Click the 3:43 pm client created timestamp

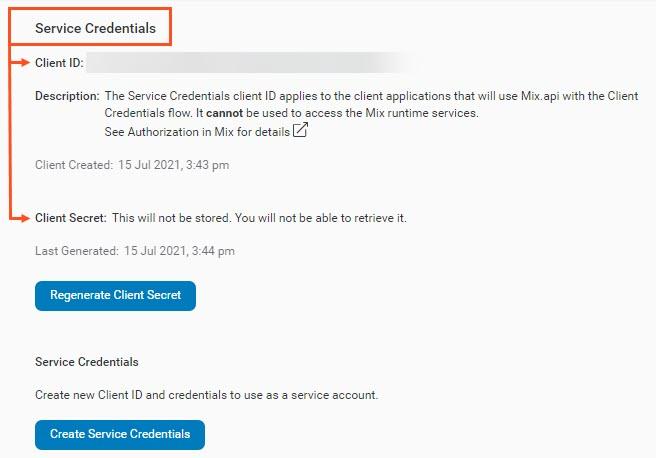[x=174, y=165]
